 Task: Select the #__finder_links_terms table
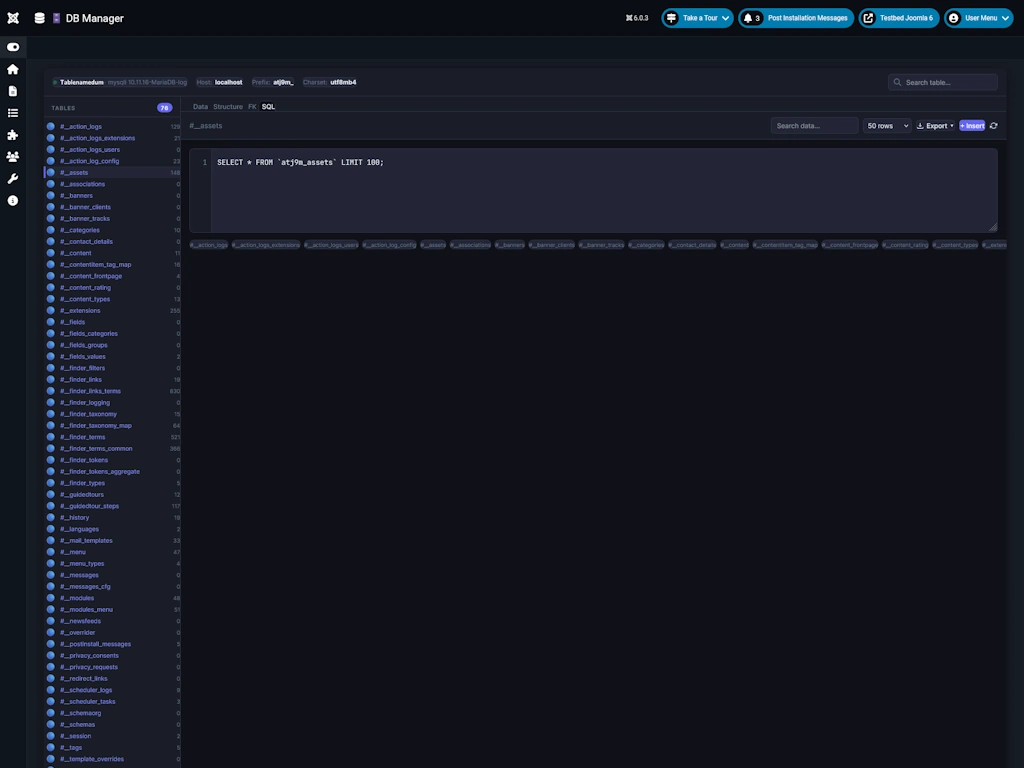click(x=113, y=391)
